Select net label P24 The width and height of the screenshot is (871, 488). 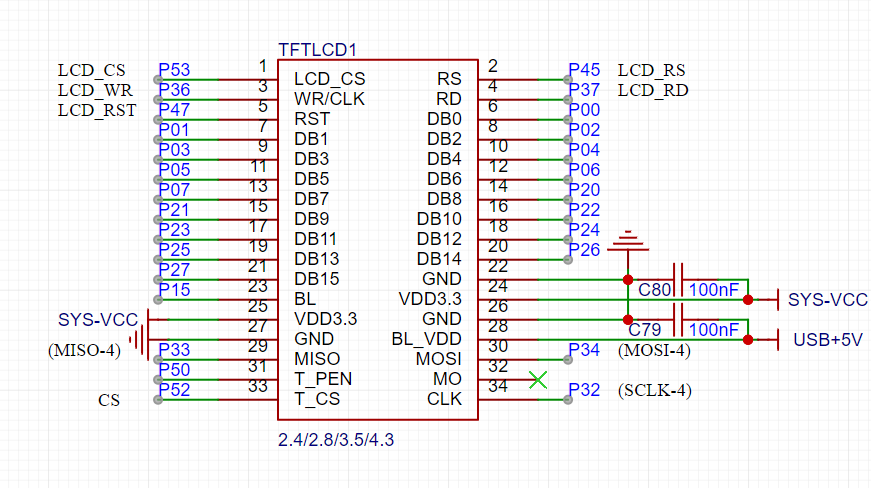(x=584, y=230)
